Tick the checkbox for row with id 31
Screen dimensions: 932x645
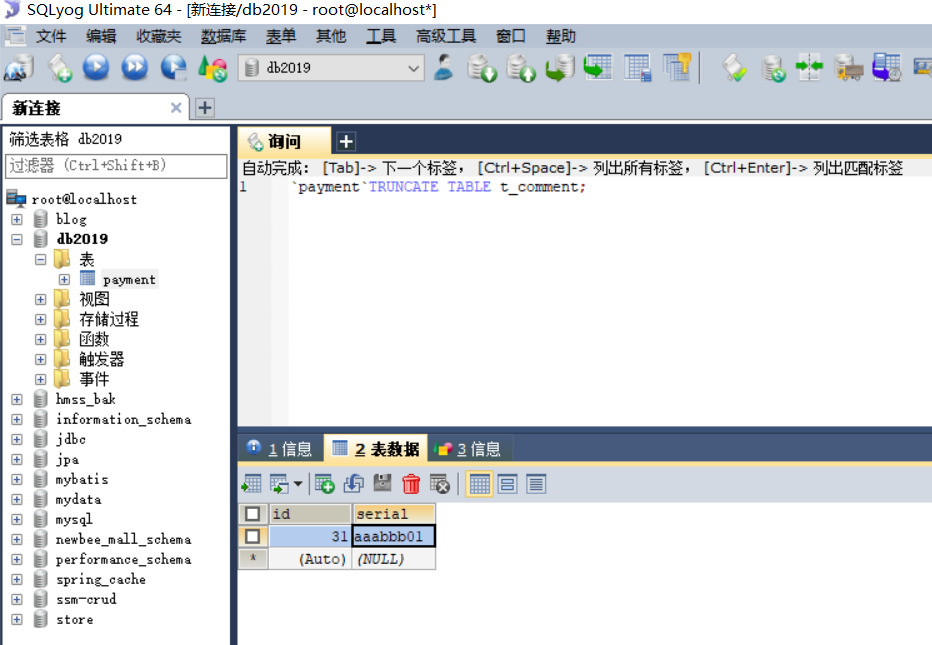click(x=253, y=537)
